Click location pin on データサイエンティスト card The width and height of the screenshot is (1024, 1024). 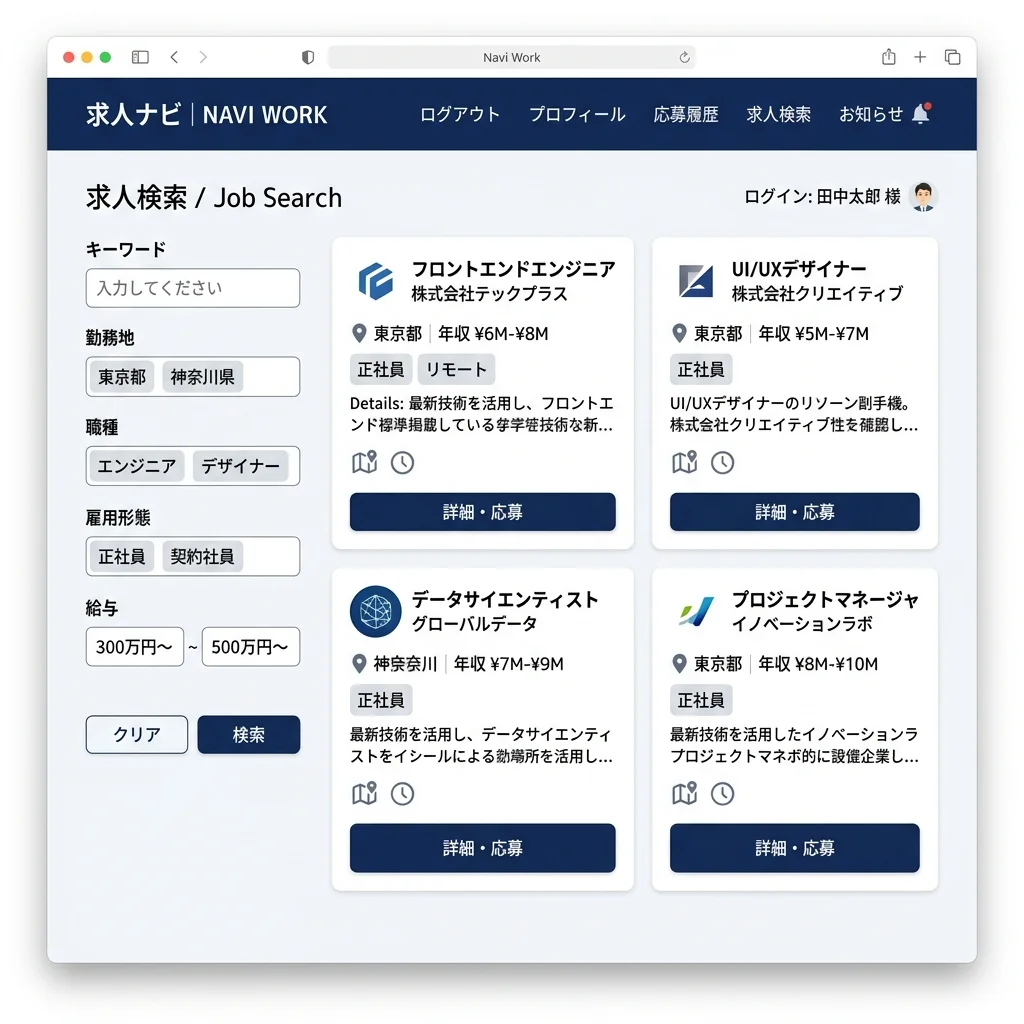(359, 664)
